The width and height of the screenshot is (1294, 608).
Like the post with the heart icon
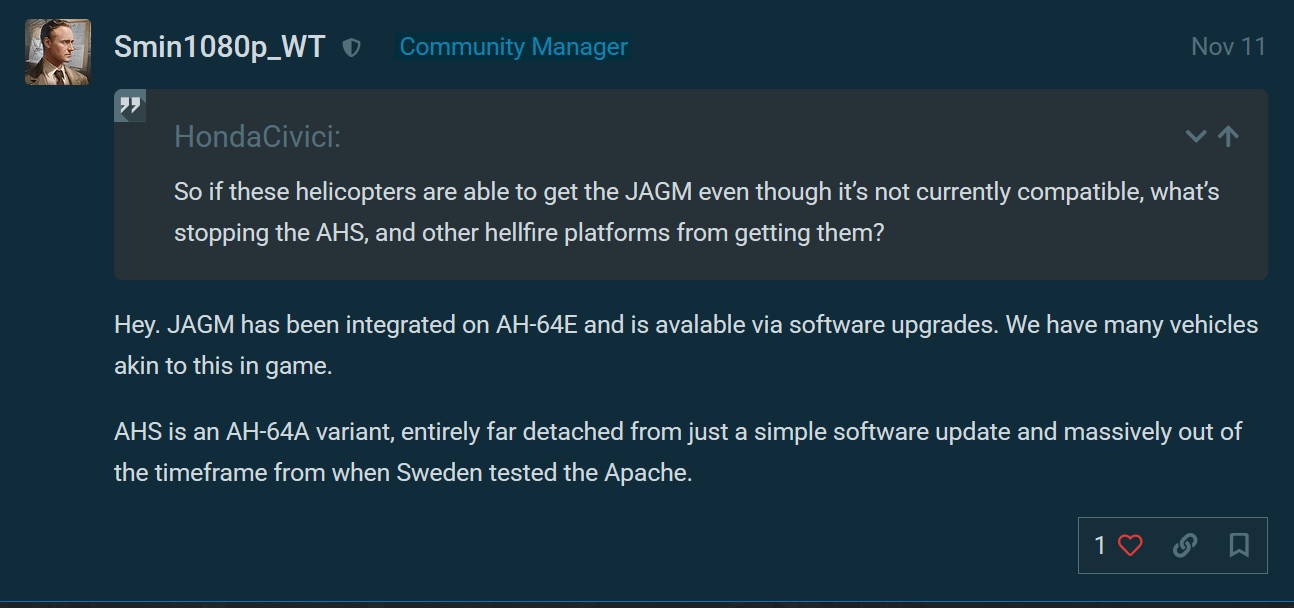point(1130,545)
